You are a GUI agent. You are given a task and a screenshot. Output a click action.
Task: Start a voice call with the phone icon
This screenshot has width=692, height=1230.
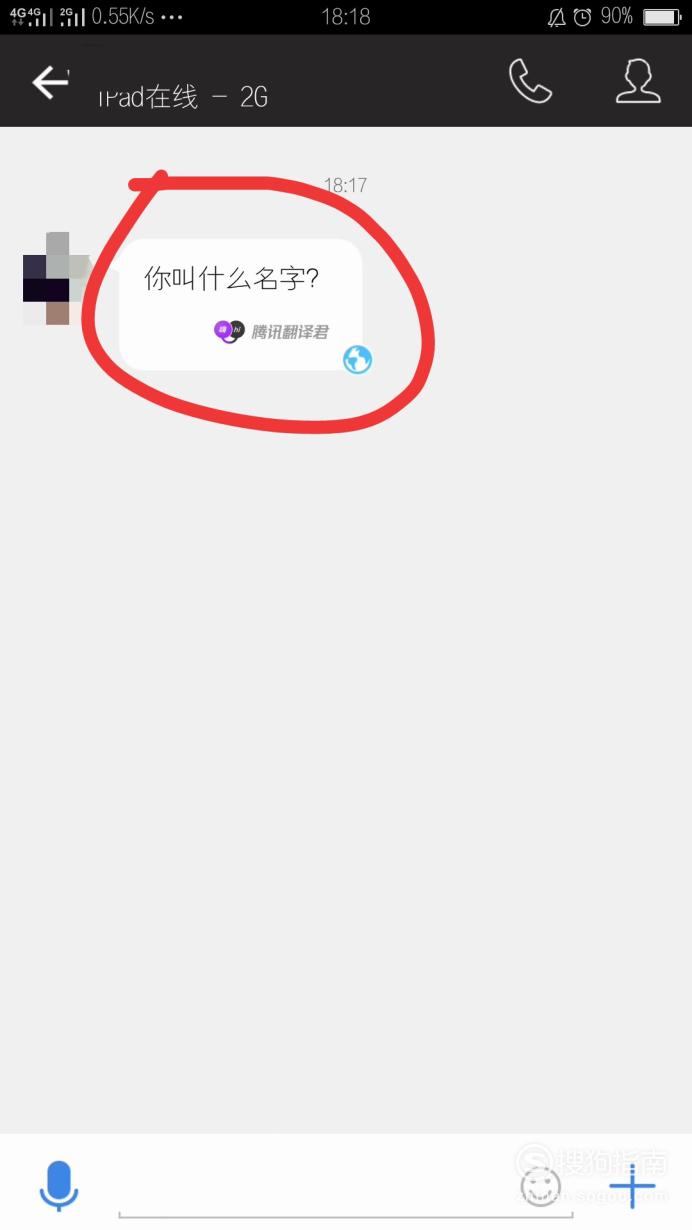[530, 81]
